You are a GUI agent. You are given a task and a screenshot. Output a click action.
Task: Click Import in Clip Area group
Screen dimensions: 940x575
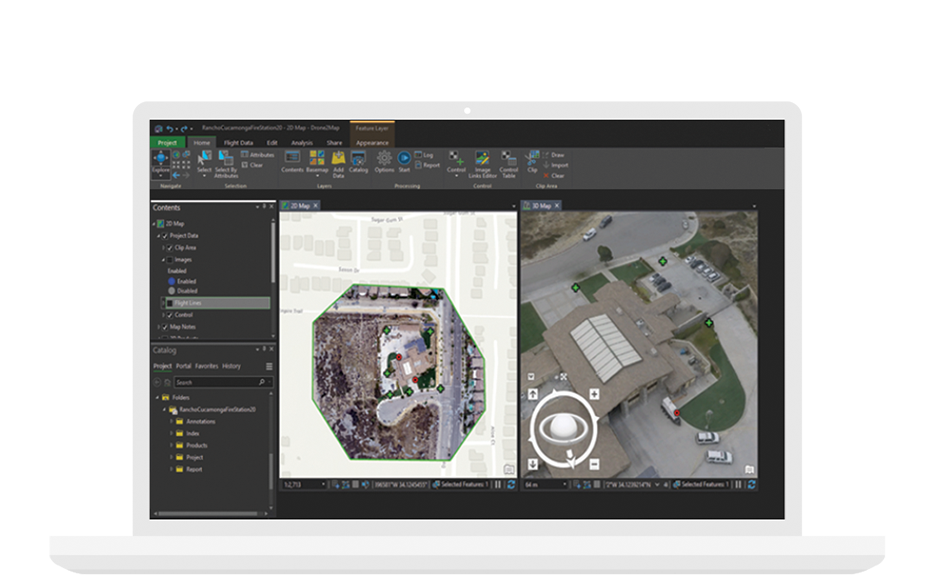click(558, 165)
